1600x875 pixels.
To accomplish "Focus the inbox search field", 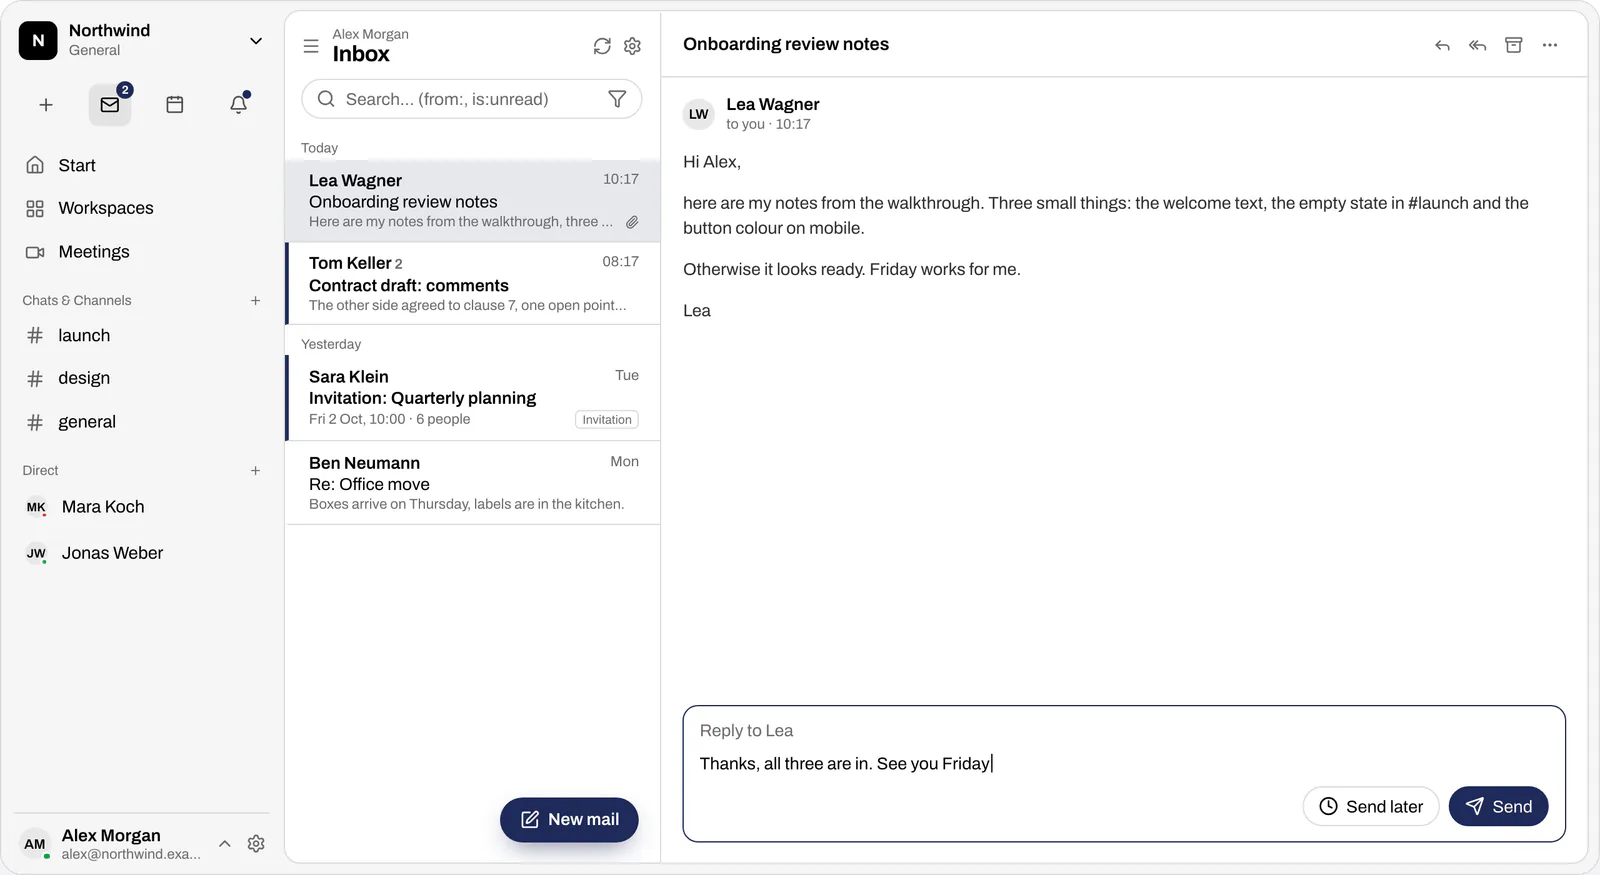I will pyautogui.click(x=471, y=99).
